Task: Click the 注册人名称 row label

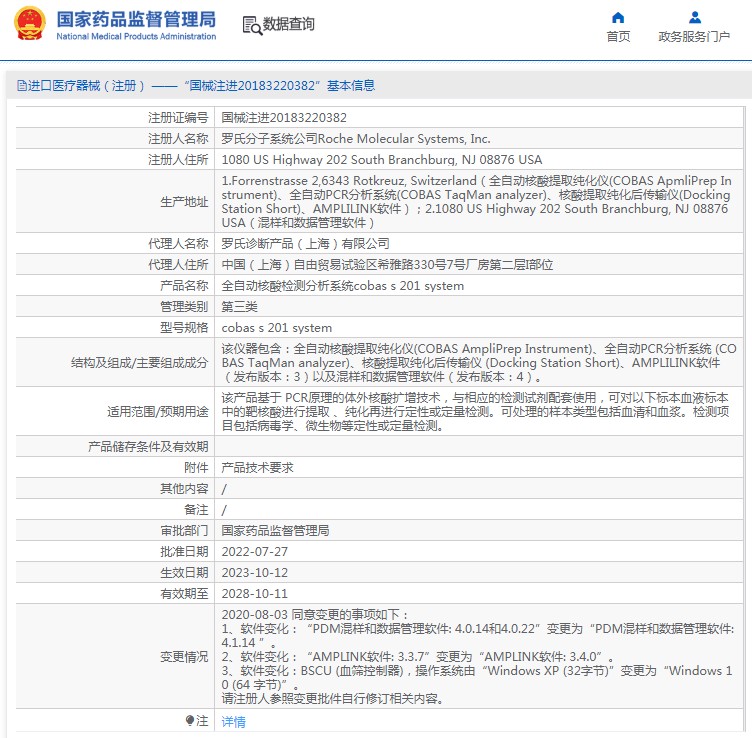Action: click(x=178, y=139)
